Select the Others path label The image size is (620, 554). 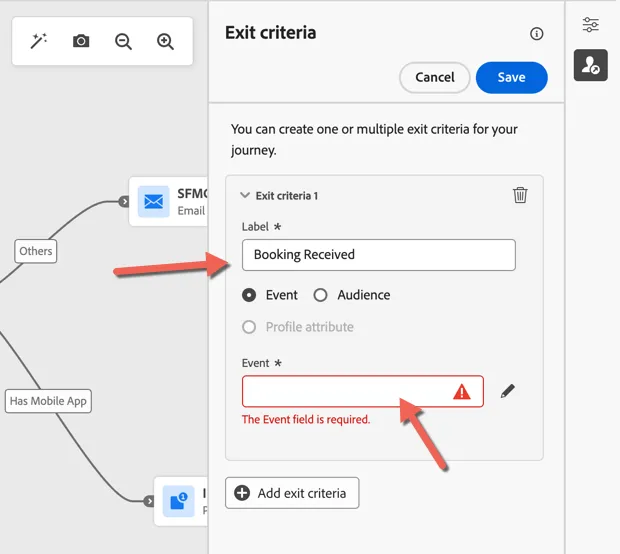click(36, 251)
